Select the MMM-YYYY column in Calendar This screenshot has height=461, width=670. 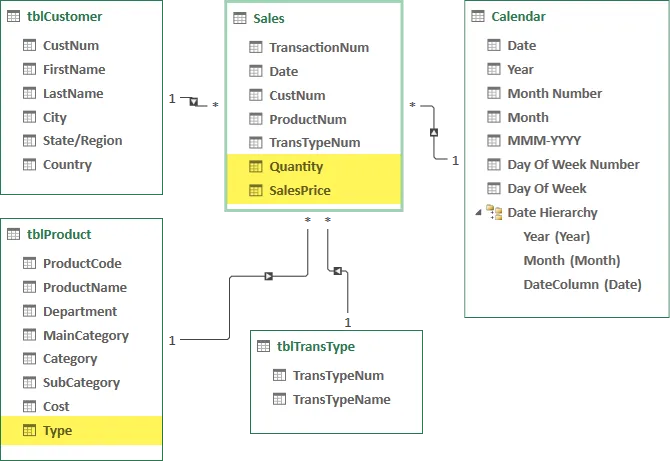543,141
